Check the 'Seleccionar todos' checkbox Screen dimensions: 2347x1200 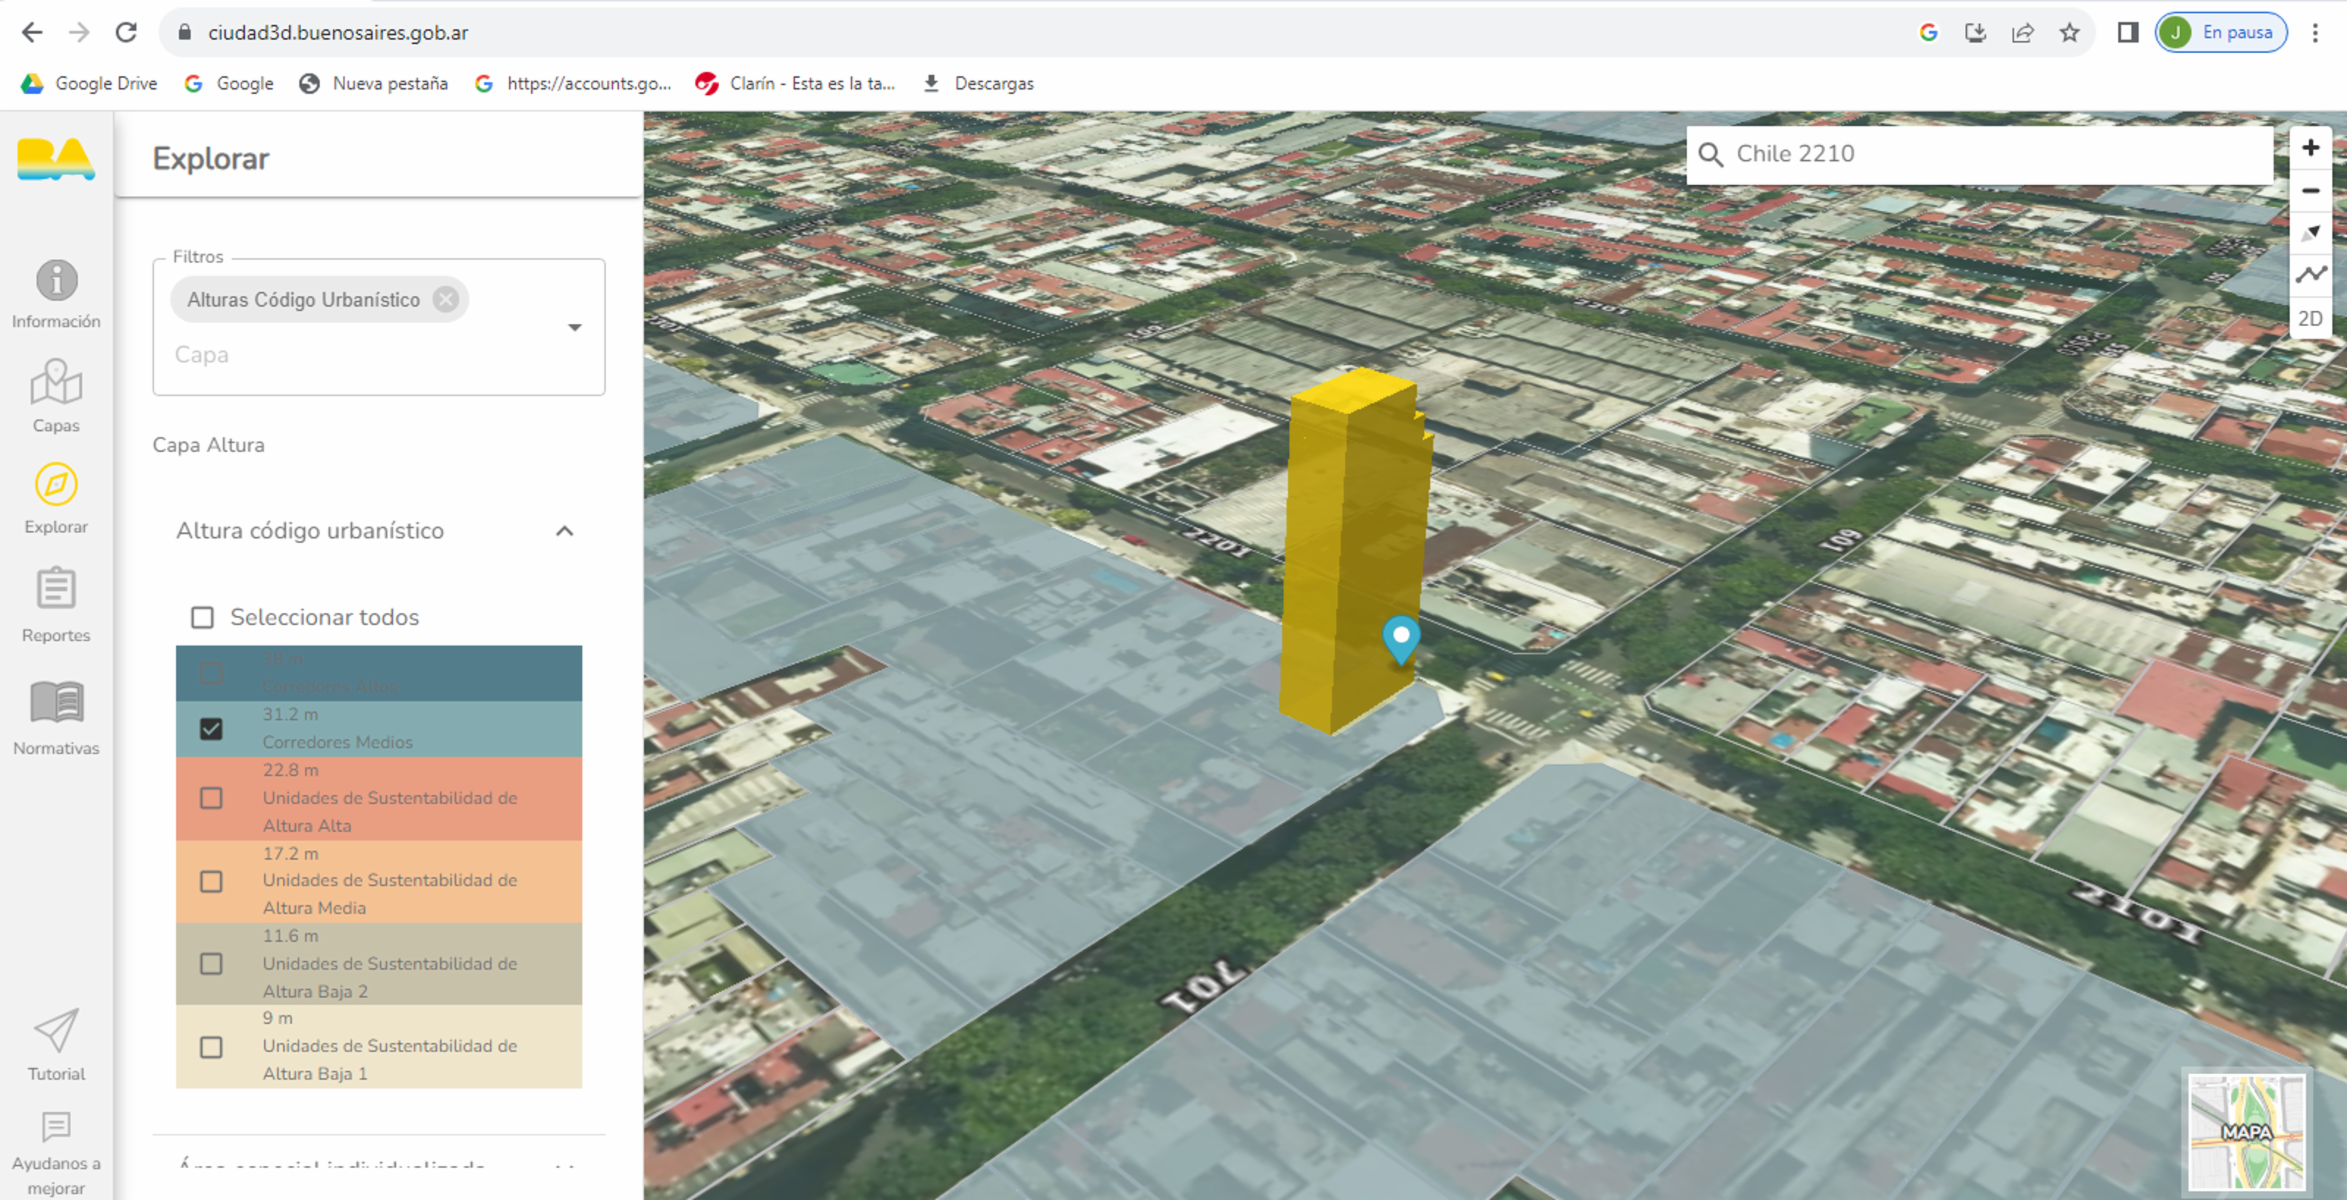[x=202, y=617]
